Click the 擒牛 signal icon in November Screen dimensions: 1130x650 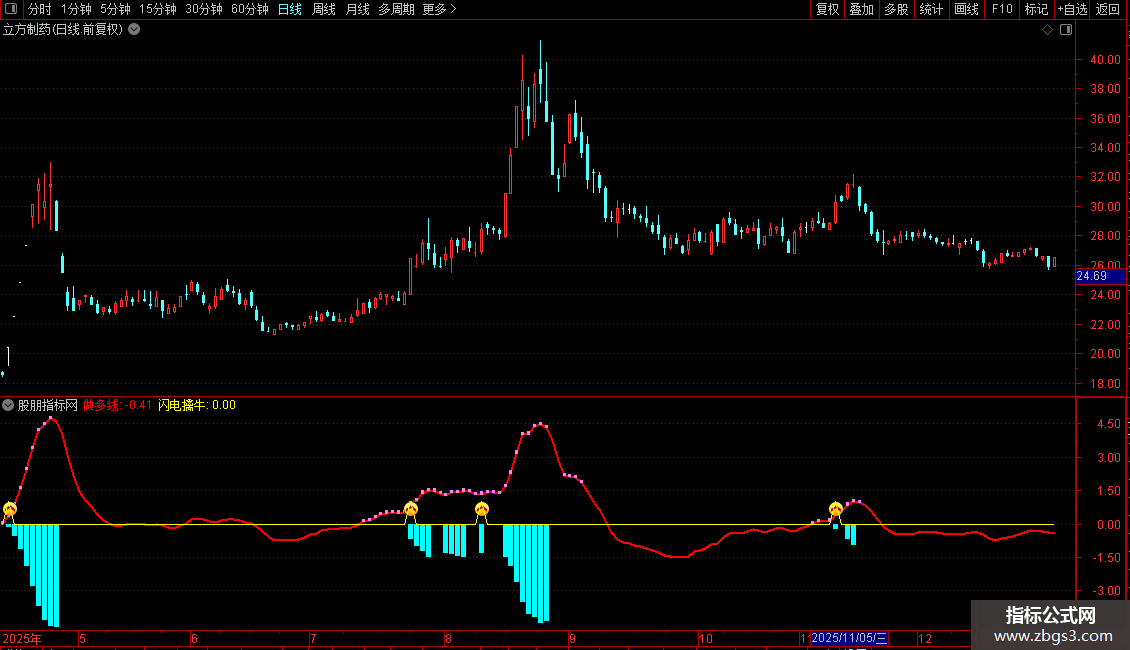(x=835, y=510)
